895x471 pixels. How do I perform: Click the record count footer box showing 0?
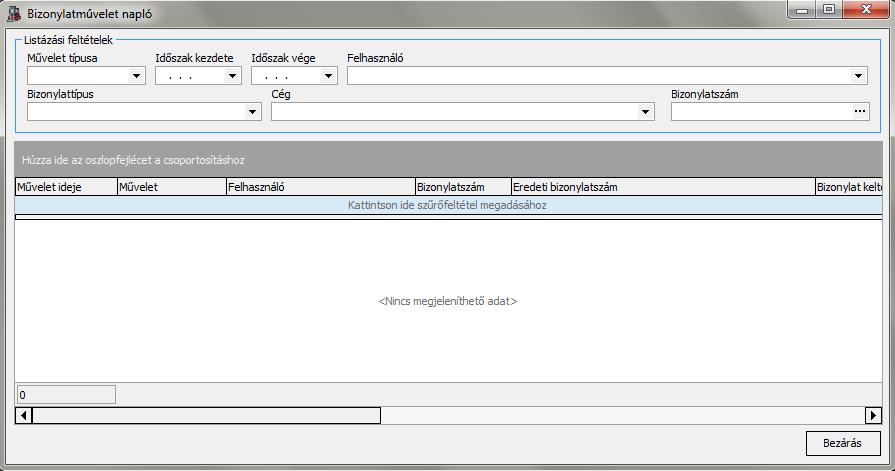(66, 394)
